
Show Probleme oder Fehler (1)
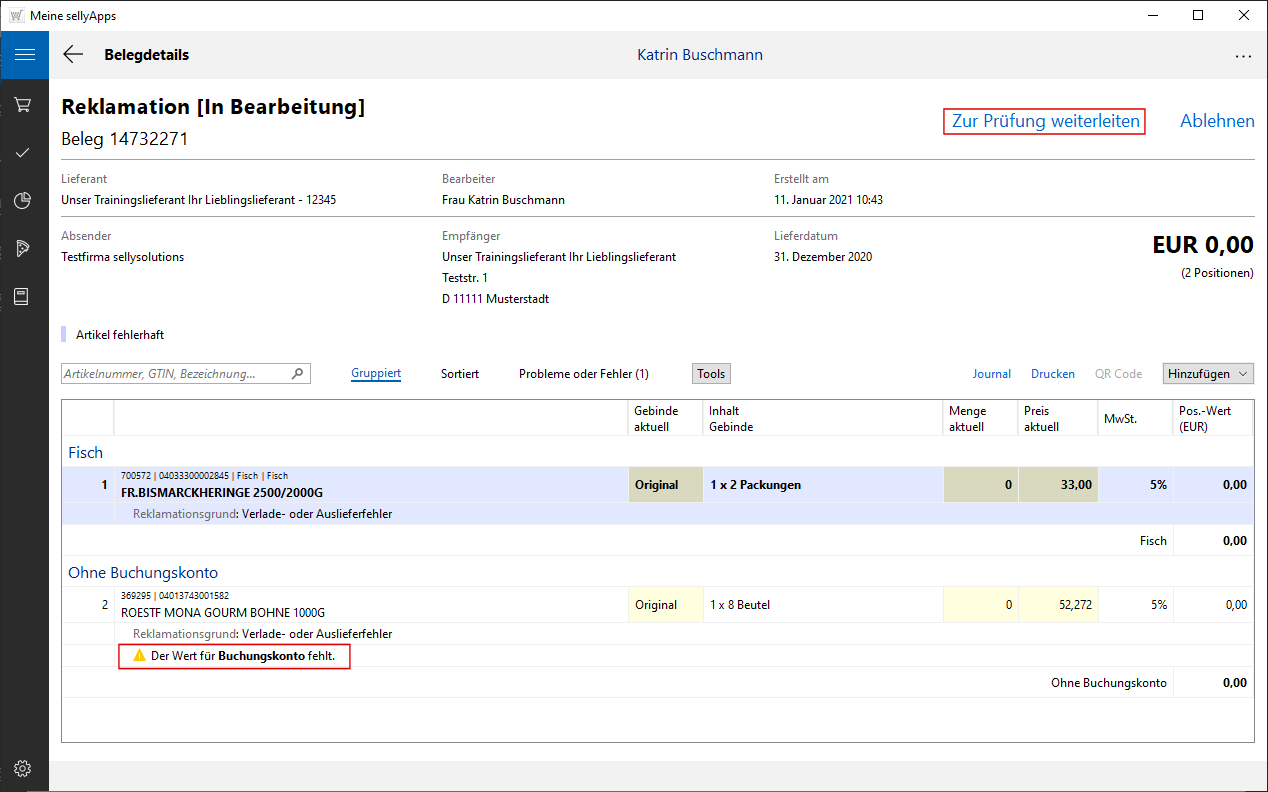[x=583, y=373]
